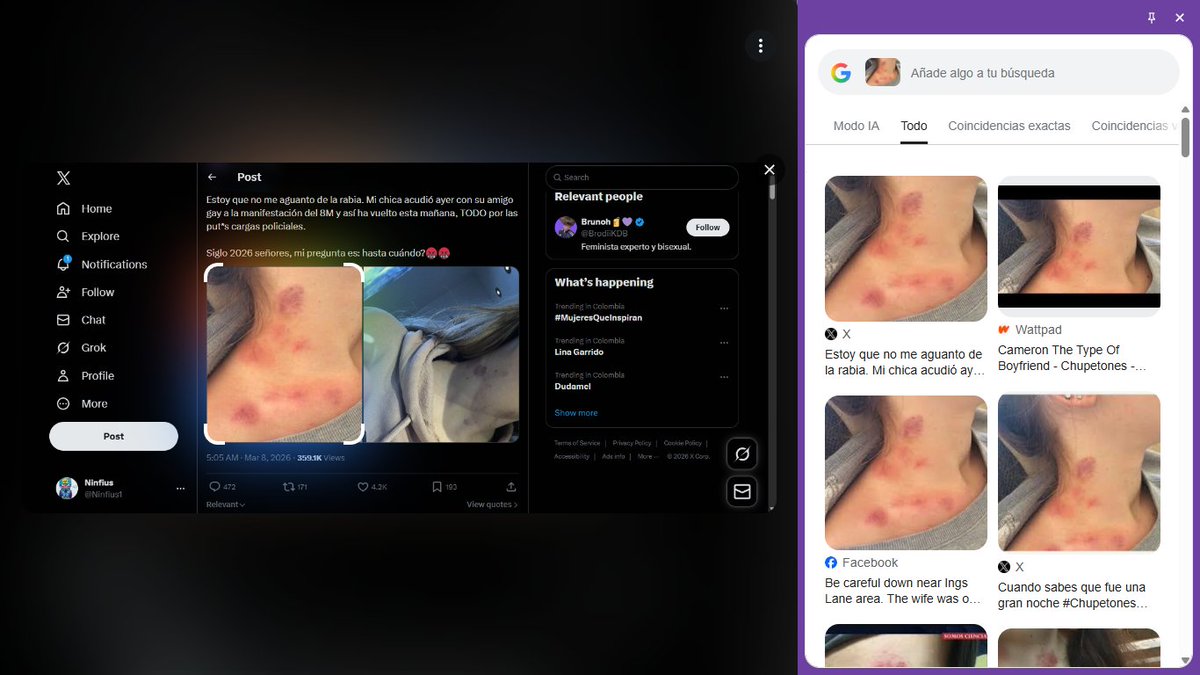Click the image thumbnail in search box
Image resolution: width=1200 pixels, height=675 pixels.
(x=882, y=72)
